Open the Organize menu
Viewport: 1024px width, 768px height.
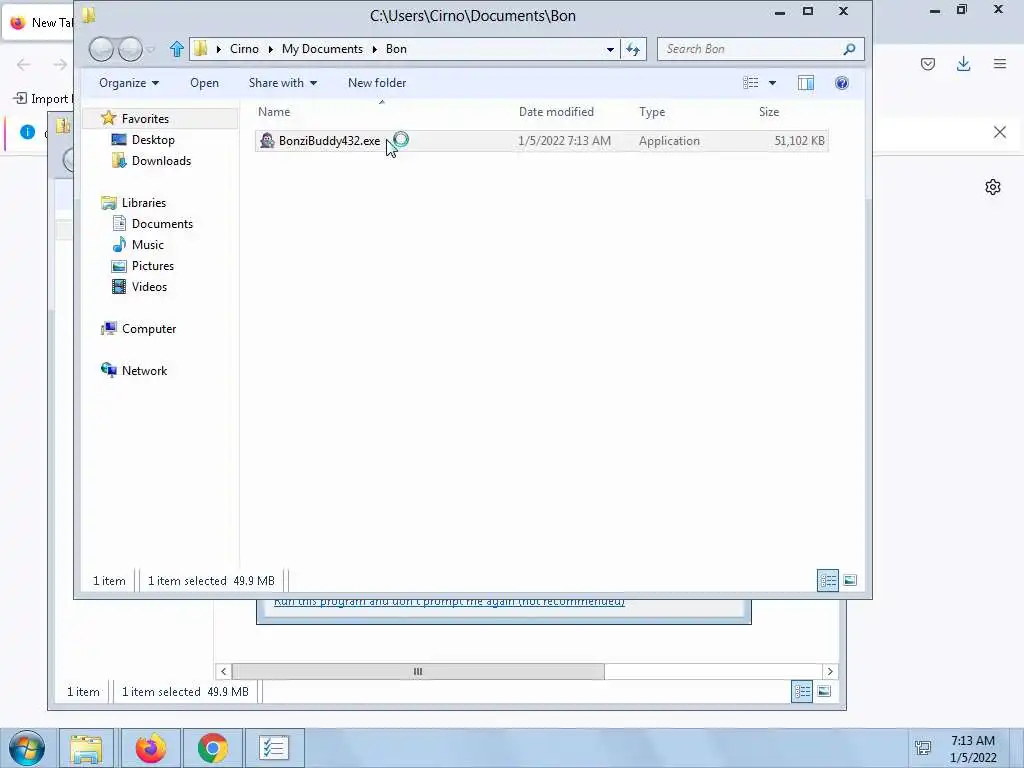click(129, 83)
